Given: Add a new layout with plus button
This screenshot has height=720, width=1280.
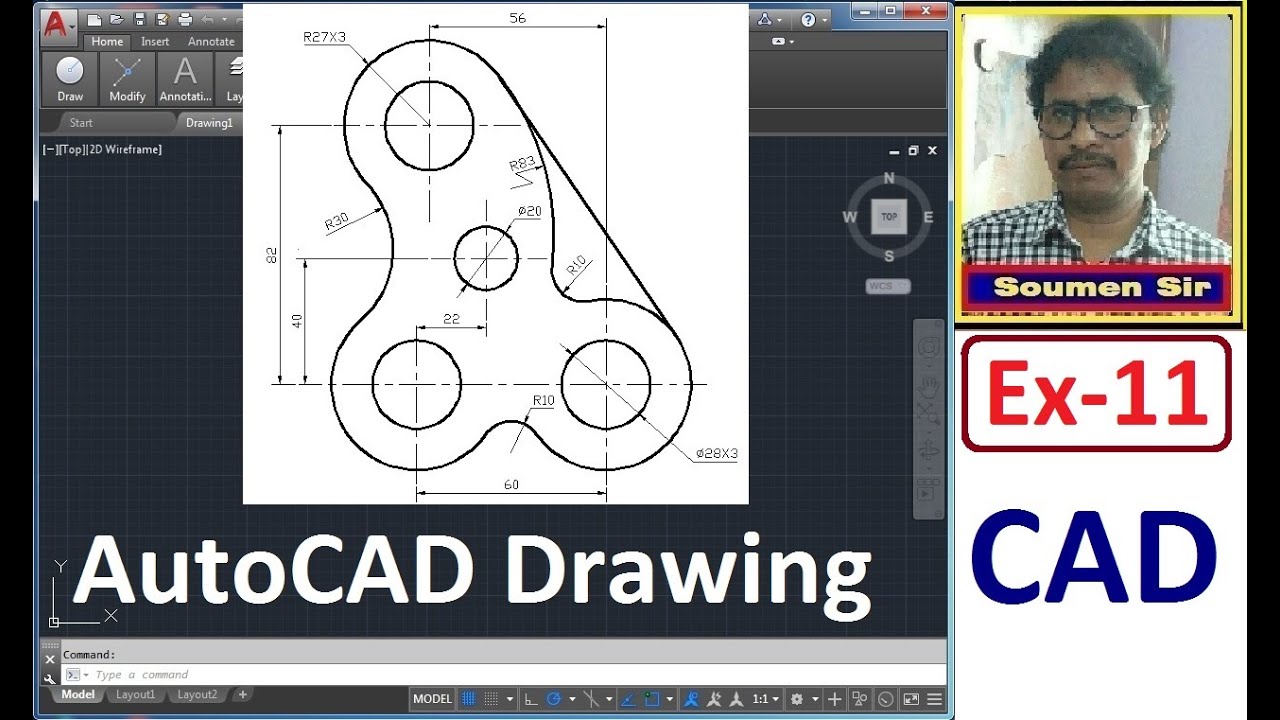Looking at the screenshot, I should (242, 695).
